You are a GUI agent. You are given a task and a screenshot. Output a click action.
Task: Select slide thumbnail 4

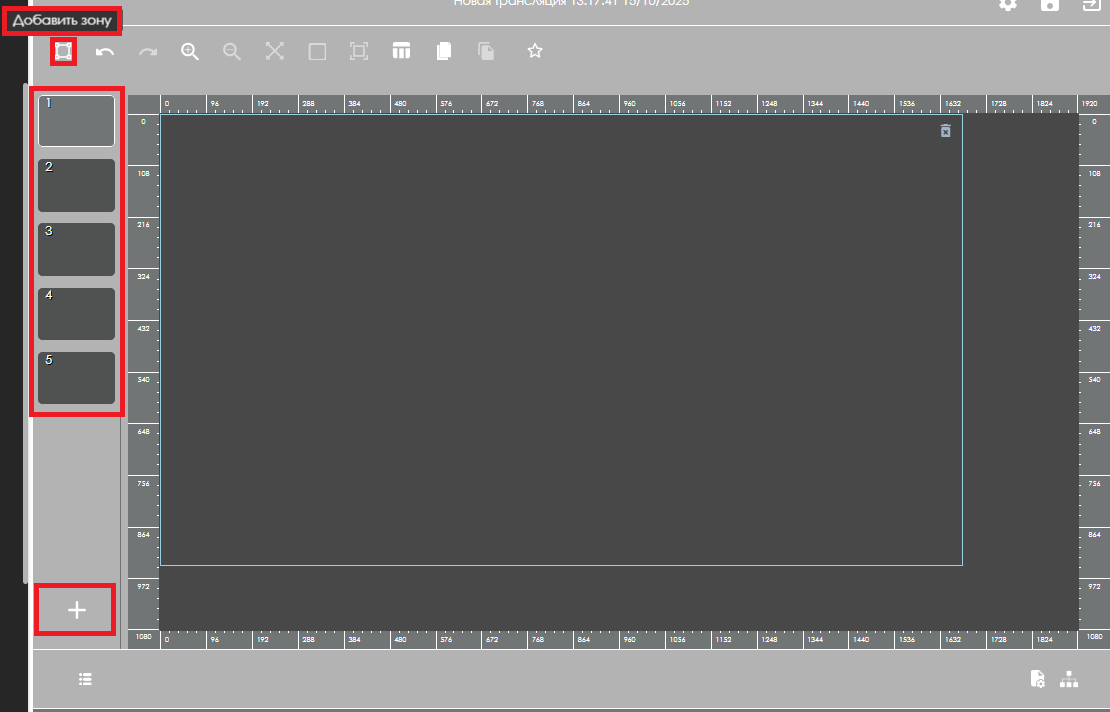tap(76, 314)
